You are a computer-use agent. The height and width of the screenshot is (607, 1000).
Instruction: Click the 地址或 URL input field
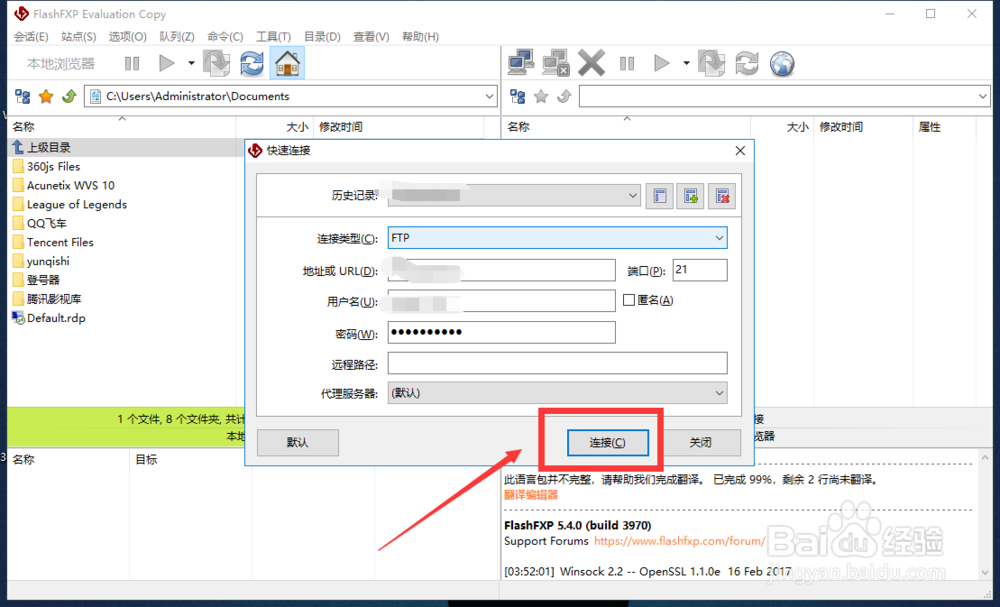tap(501, 270)
